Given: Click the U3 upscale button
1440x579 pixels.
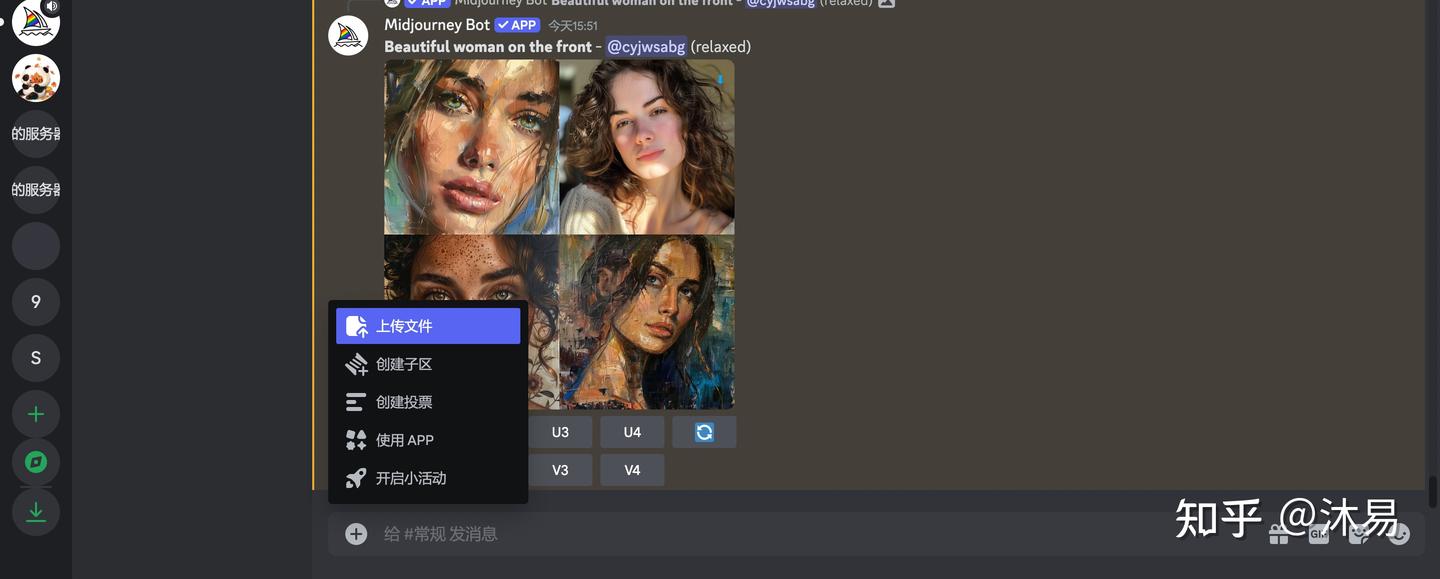Looking at the screenshot, I should pyautogui.click(x=560, y=432).
